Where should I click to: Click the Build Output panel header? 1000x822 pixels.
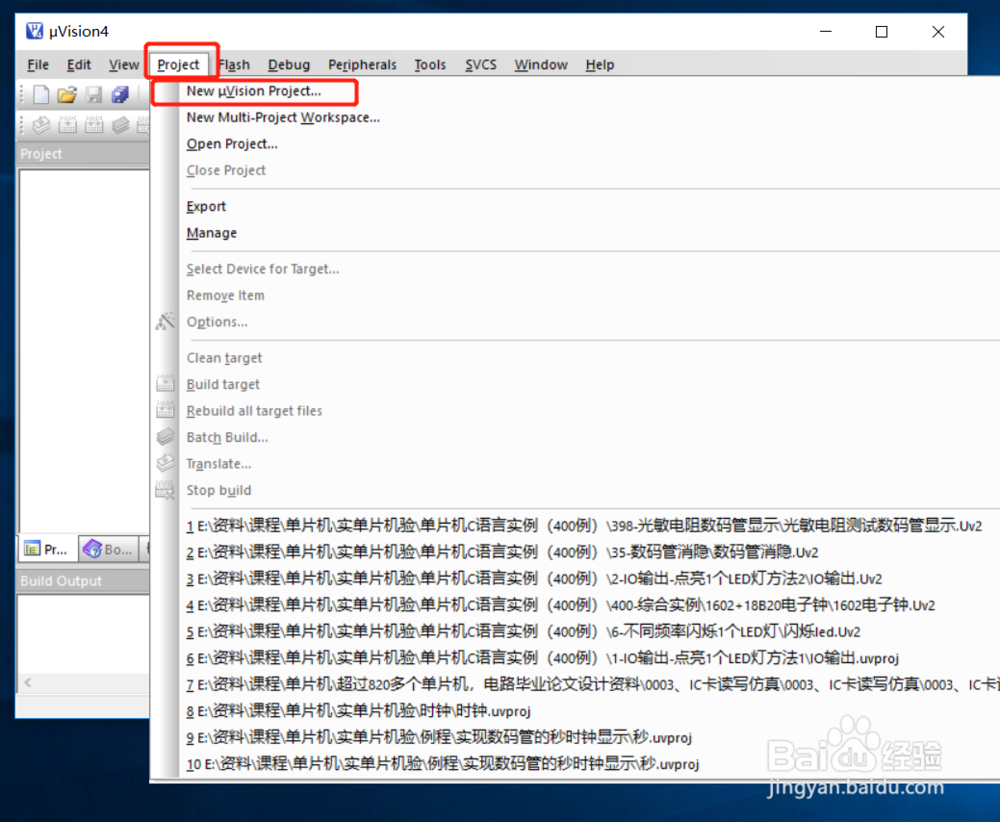(x=82, y=581)
